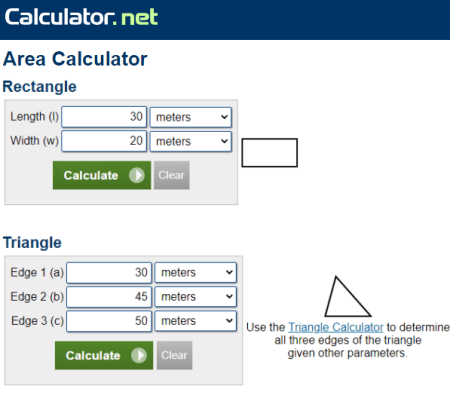Click the triangle shape illustration

347,296
